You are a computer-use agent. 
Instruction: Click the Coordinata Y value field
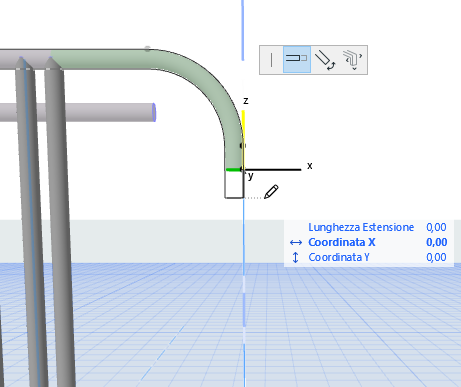coord(436,257)
